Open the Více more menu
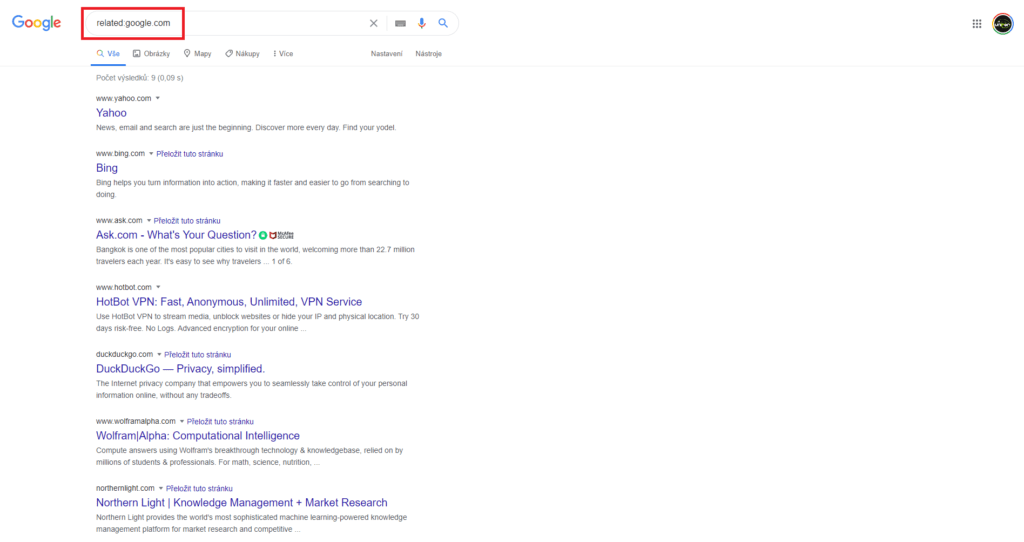Image resolution: width=1024 pixels, height=542 pixels. [283, 53]
